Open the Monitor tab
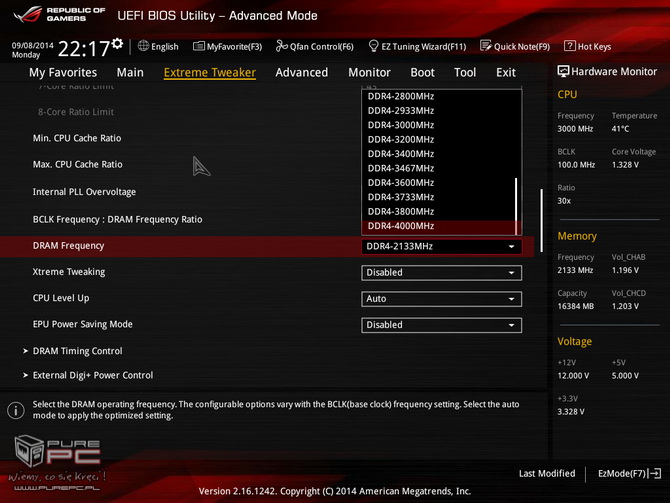The height and width of the screenshot is (503, 670). [x=369, y=73]
